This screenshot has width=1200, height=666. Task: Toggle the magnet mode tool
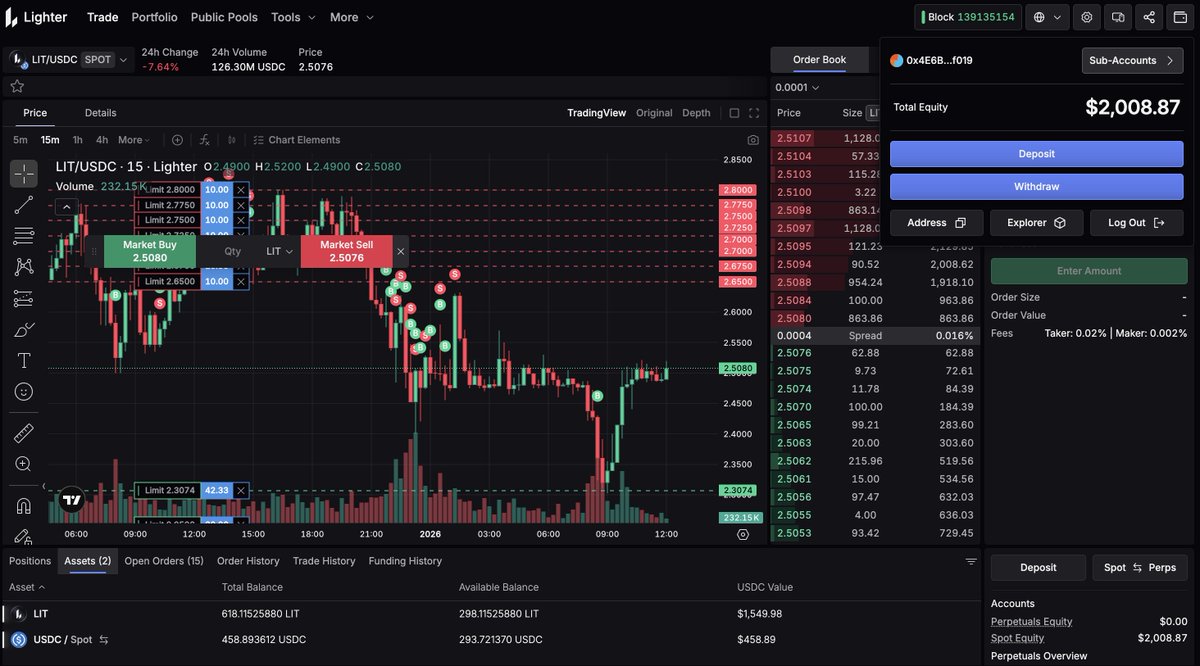coord(24,506)
